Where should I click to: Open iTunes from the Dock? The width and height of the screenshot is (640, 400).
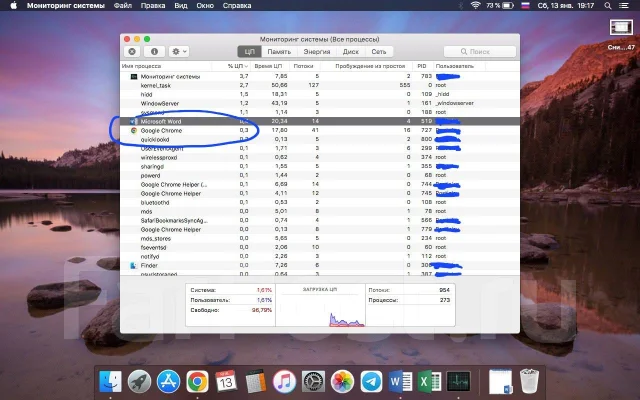click(x=284, y=382)
